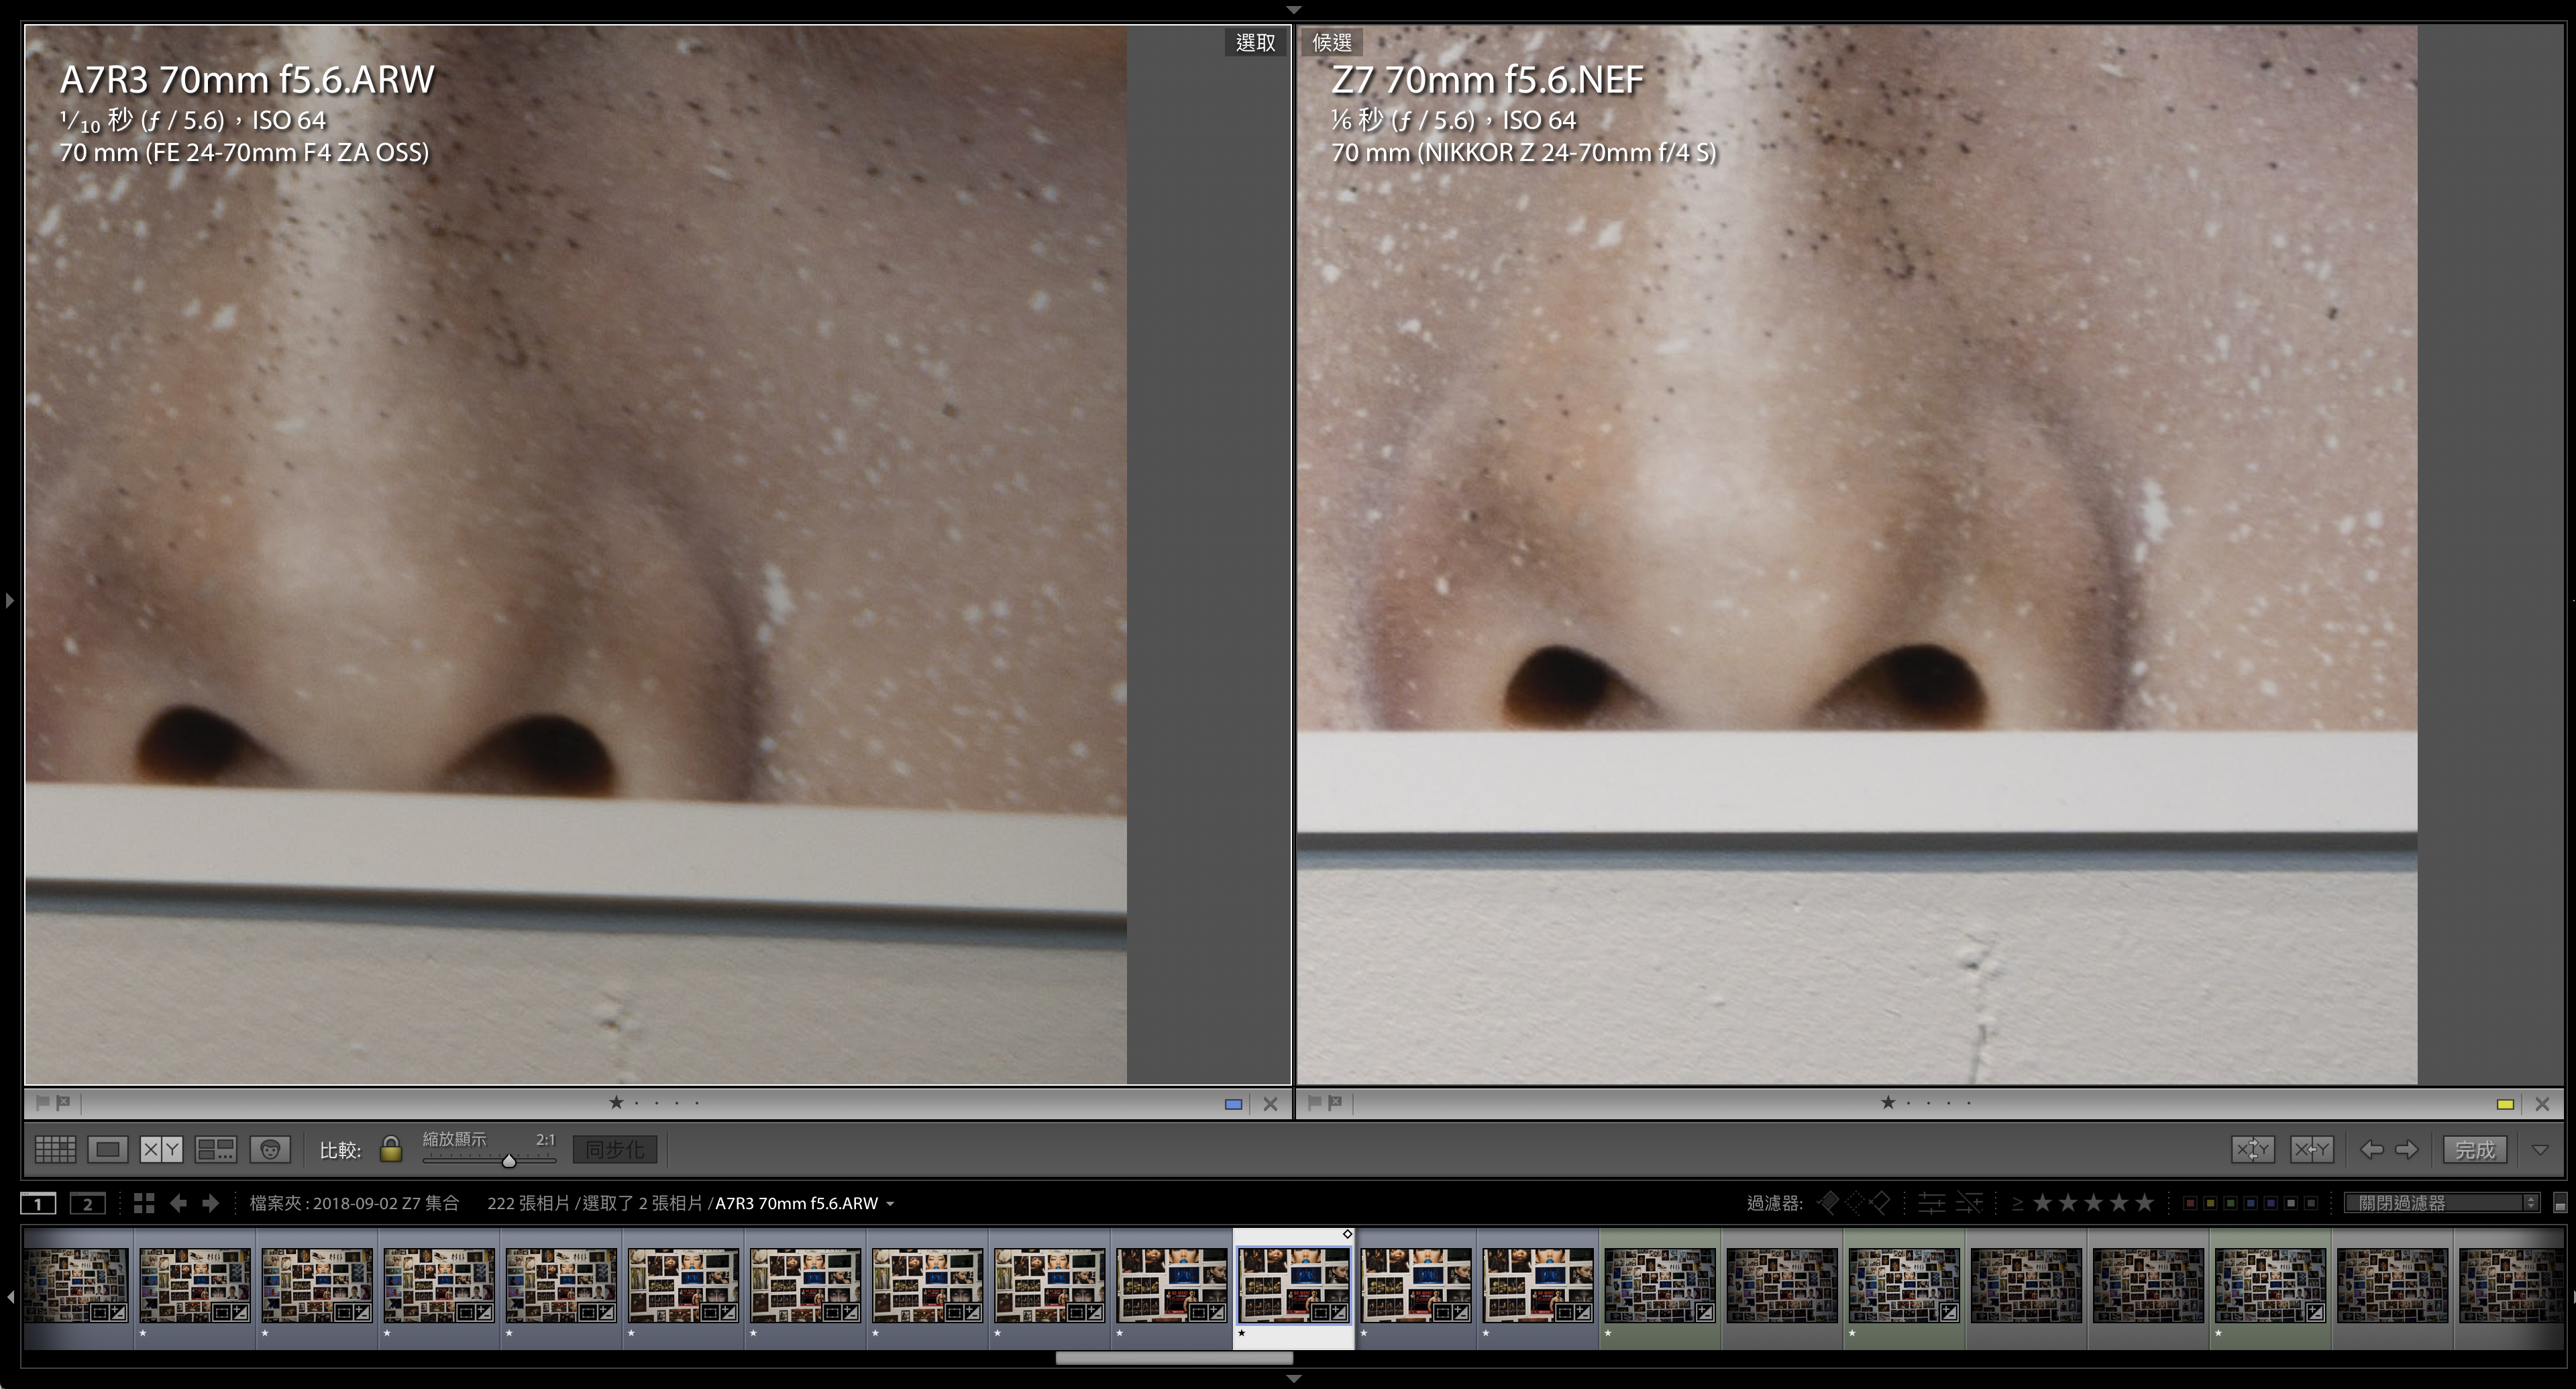Viewport: 2576px width, 1389px height.
Task: Open the People face view
Action: (x=270, y=1149)
